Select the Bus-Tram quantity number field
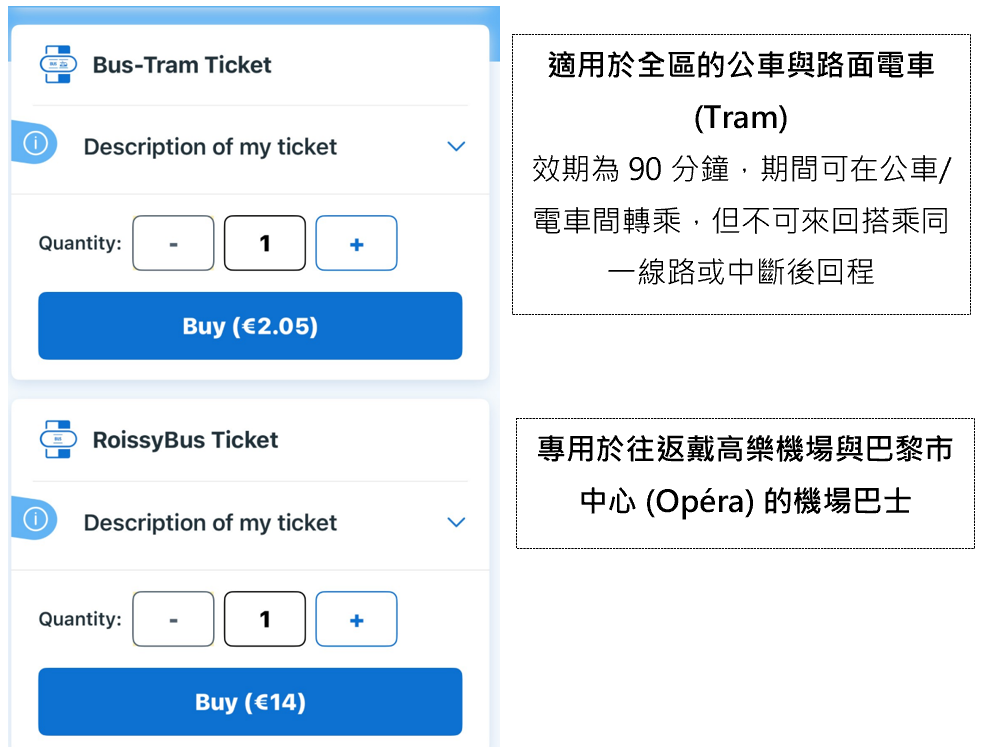This screenshot has width=983, height=747. pos(265,243)
